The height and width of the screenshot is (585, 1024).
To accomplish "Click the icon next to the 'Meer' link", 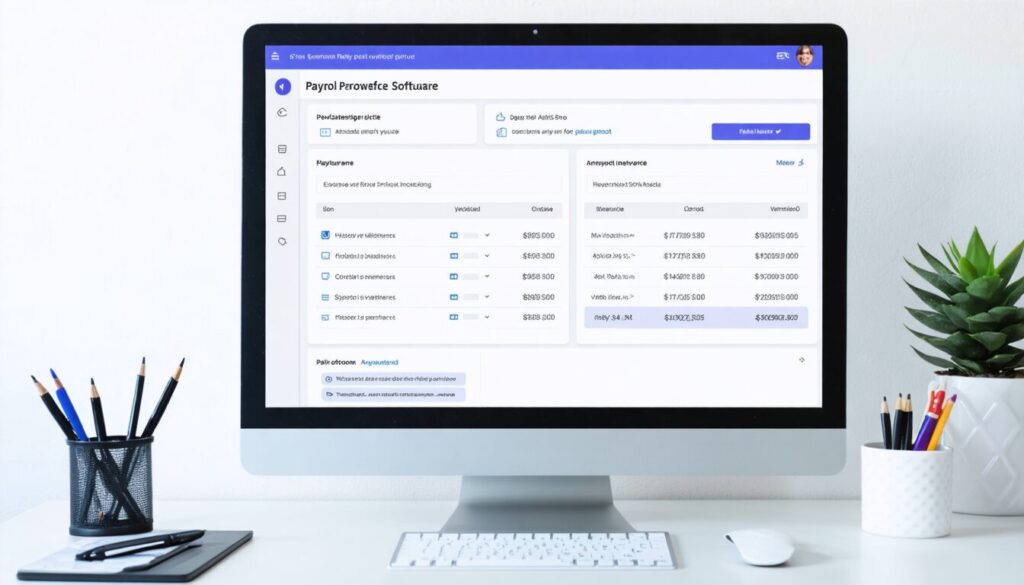I will point(801,163).
